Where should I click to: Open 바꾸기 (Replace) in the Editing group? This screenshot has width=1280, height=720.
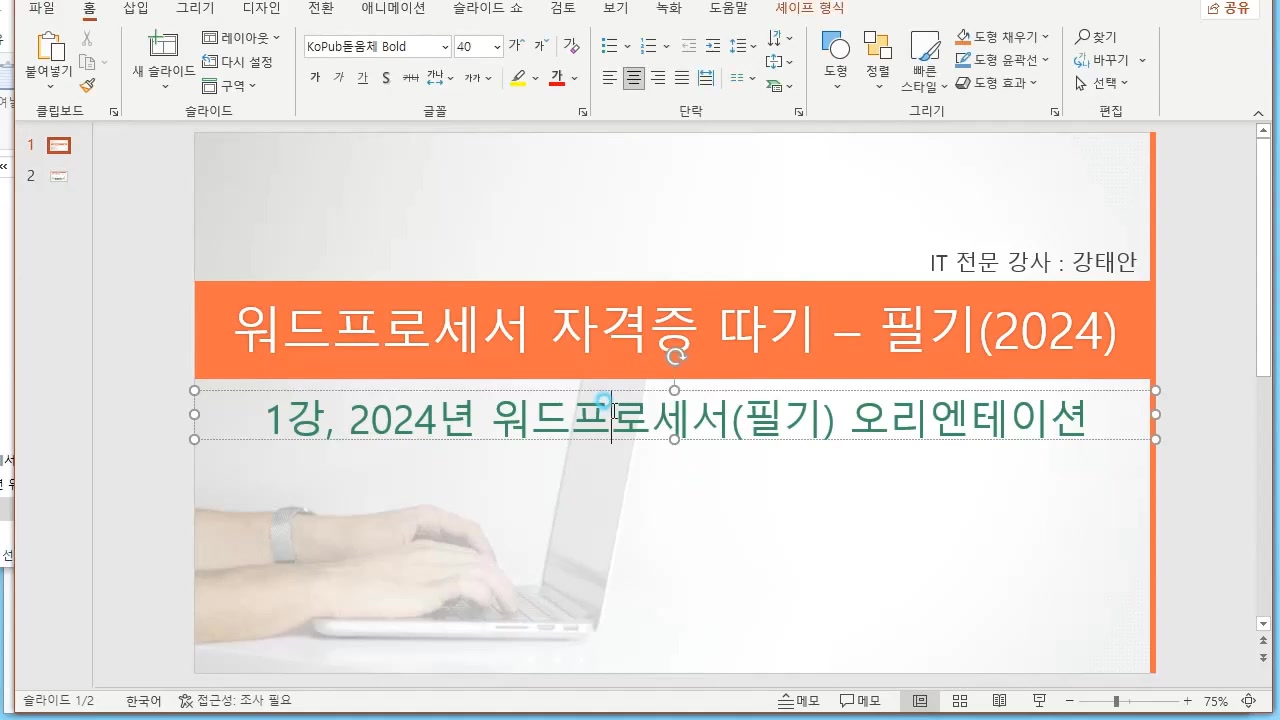(1105, 60)
